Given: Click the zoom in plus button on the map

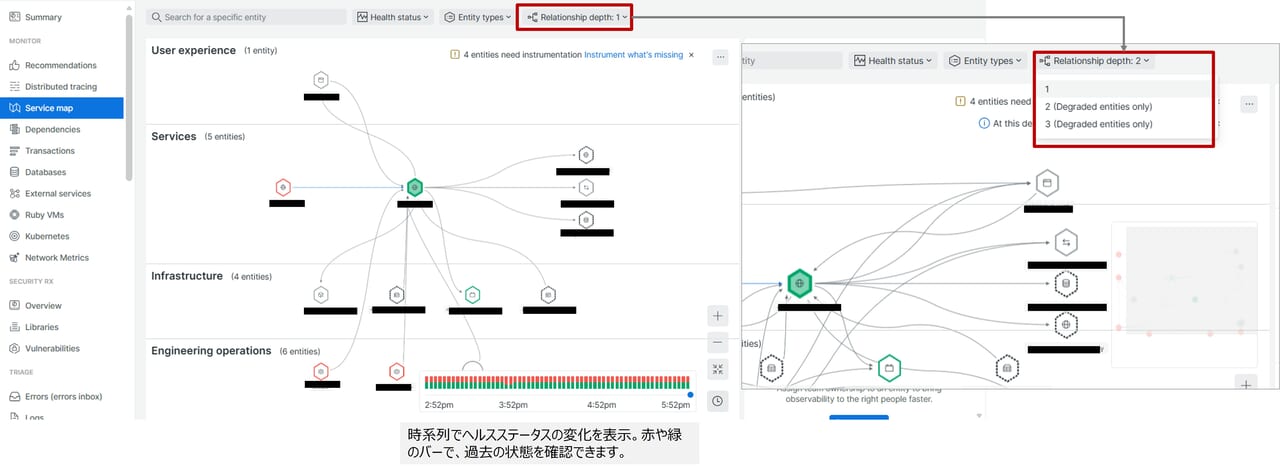Looking at the screenshot, I should tap(717, 316).
